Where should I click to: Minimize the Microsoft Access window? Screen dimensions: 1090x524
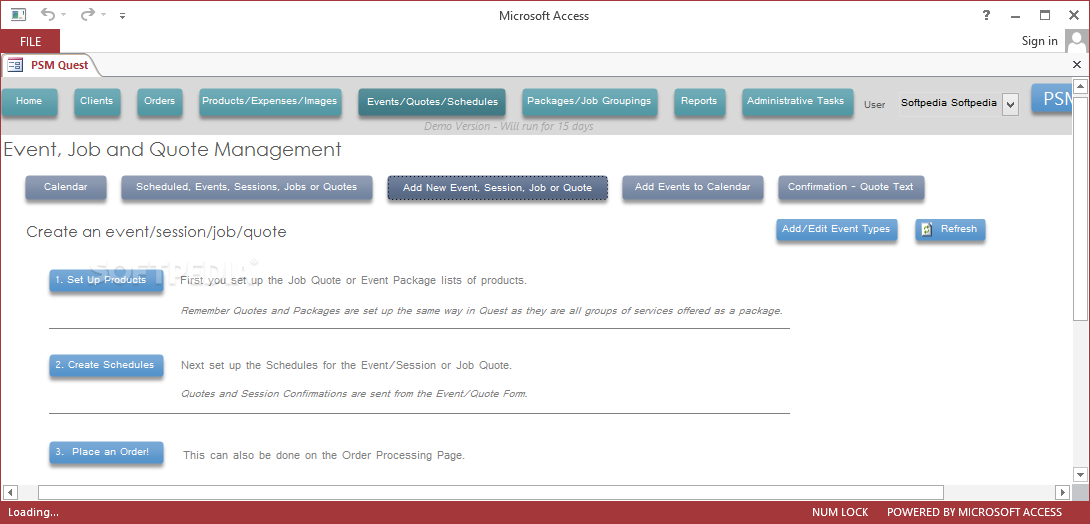[x=1016, y=15]
